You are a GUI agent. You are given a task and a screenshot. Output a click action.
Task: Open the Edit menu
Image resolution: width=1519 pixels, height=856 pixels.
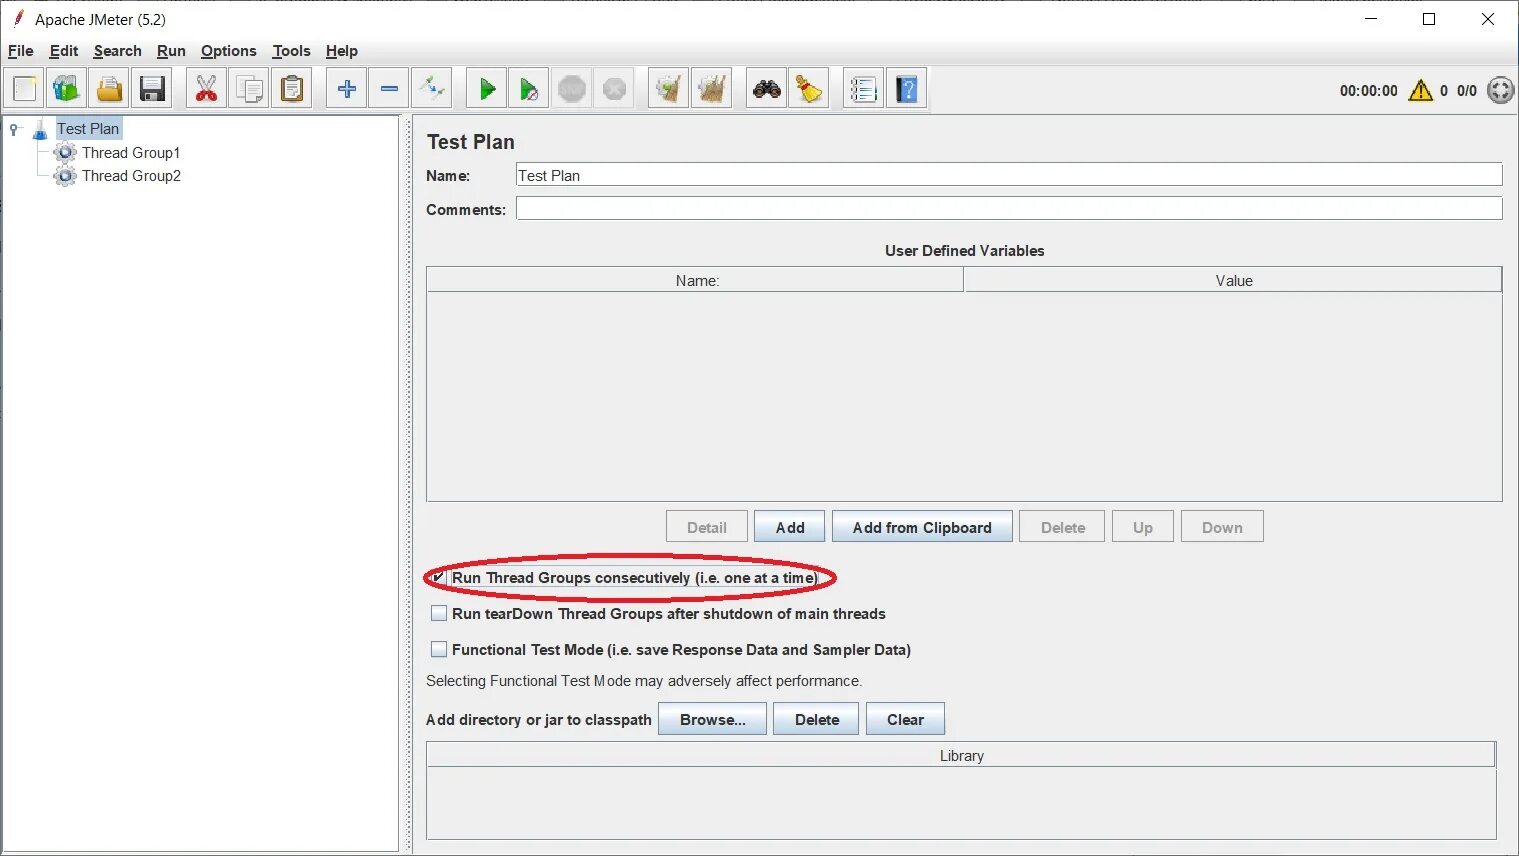point(64,51)
